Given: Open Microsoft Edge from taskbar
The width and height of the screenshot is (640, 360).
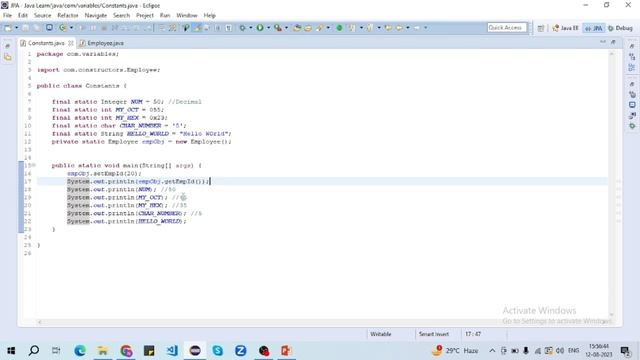Looking at the screenshot, I should 80,351.
